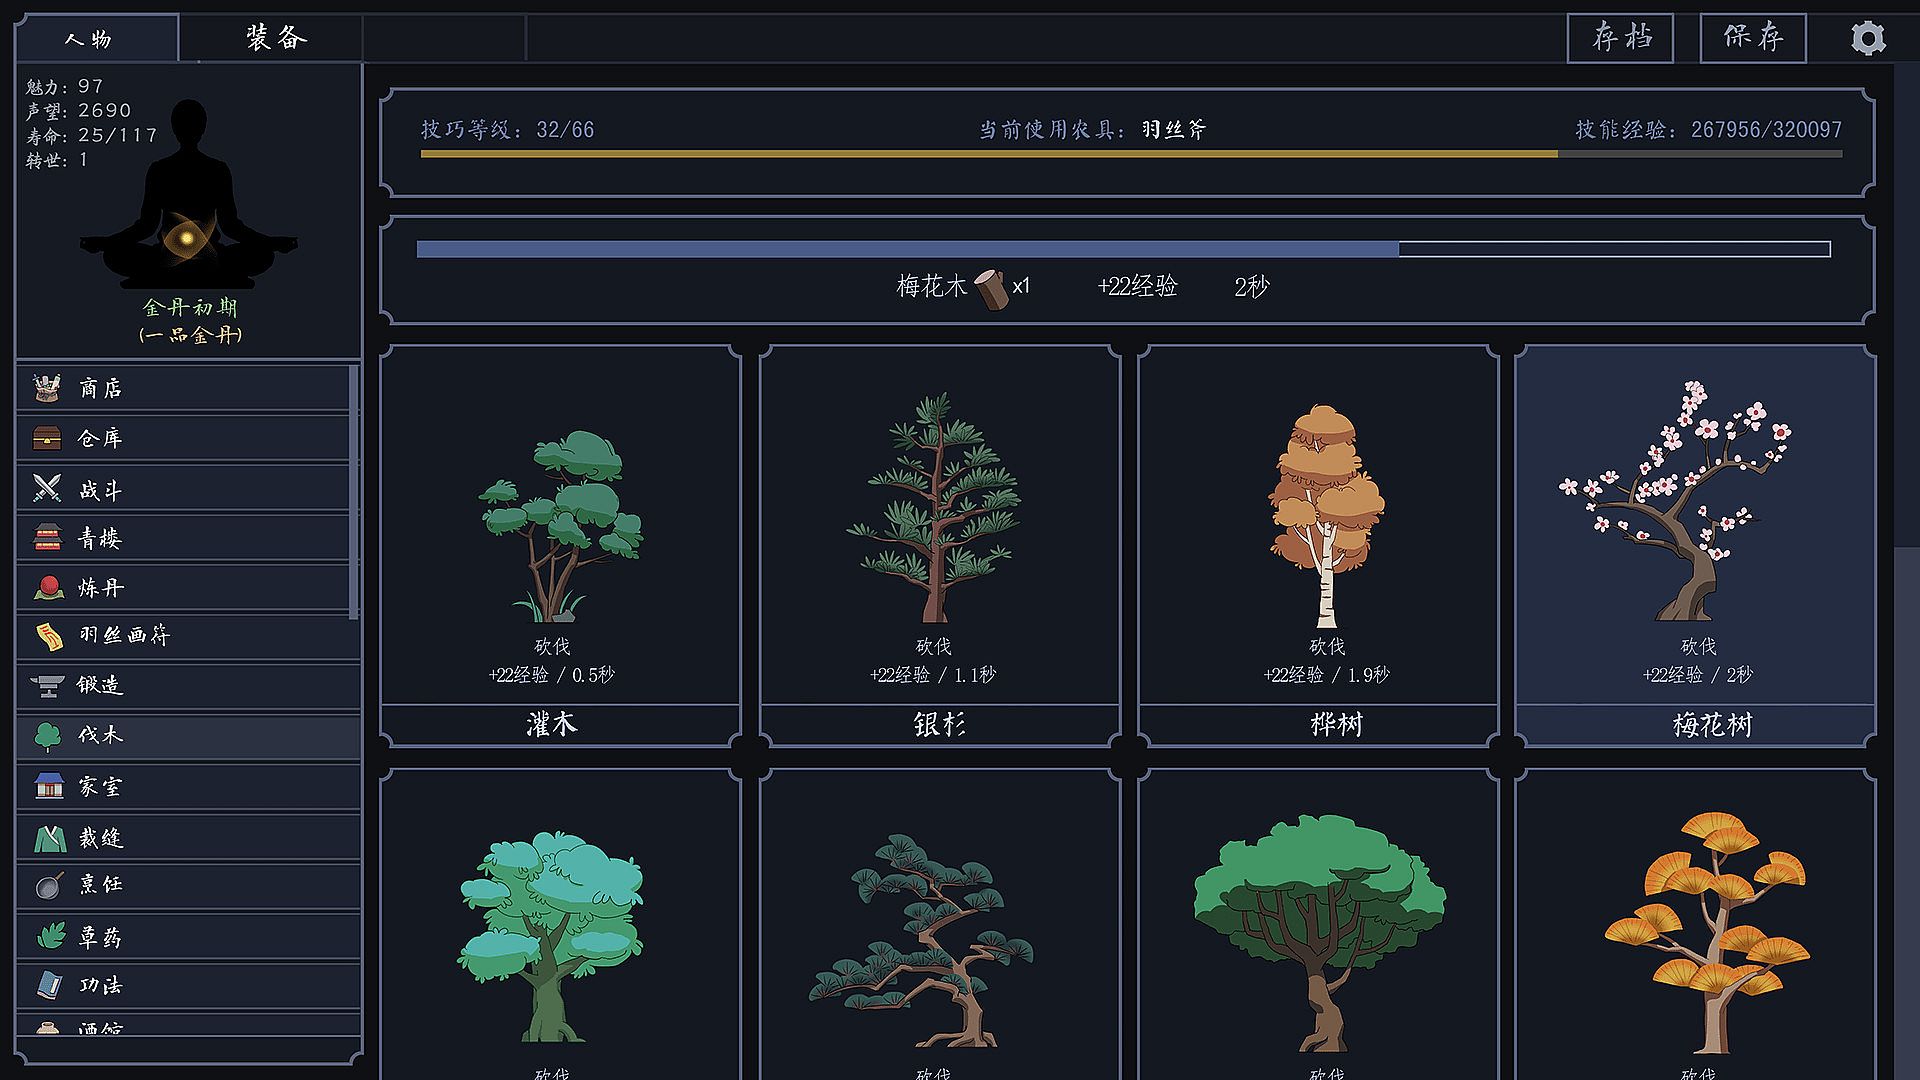Image resolution: width=1920 pixels, height=1080 pixels.
Task: Switch to the 装备 equipment tab
Action: (x=275, y=39)
